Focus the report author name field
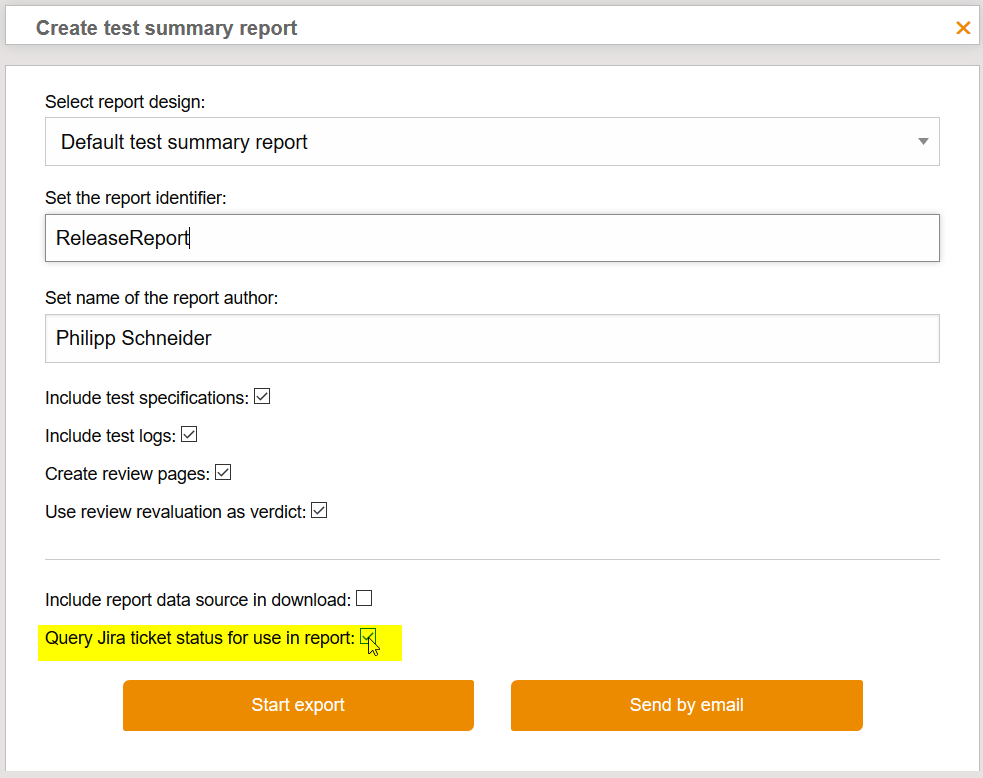Screen dimensions: 983x778 click(x=492, y=339)
